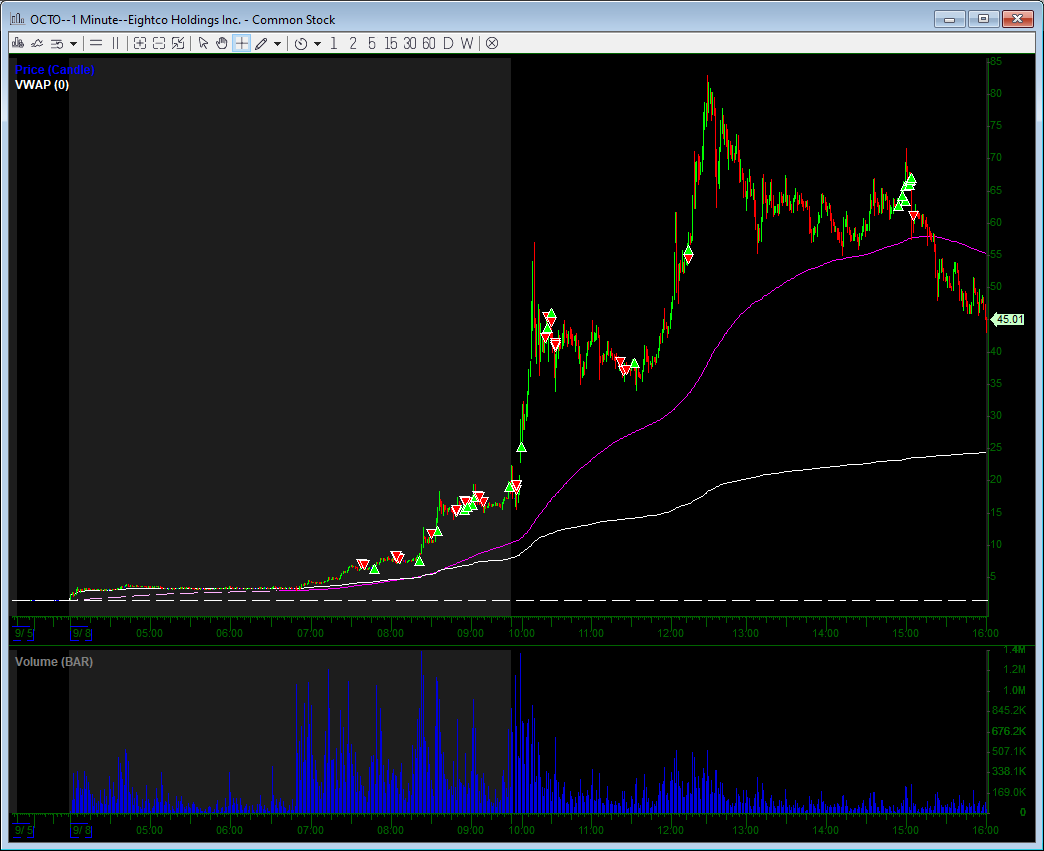Image resolution: width=1044 pixels, height=851 pixels.
Task: Select the drawing pencil tool
Action: (x=260, y=43)
